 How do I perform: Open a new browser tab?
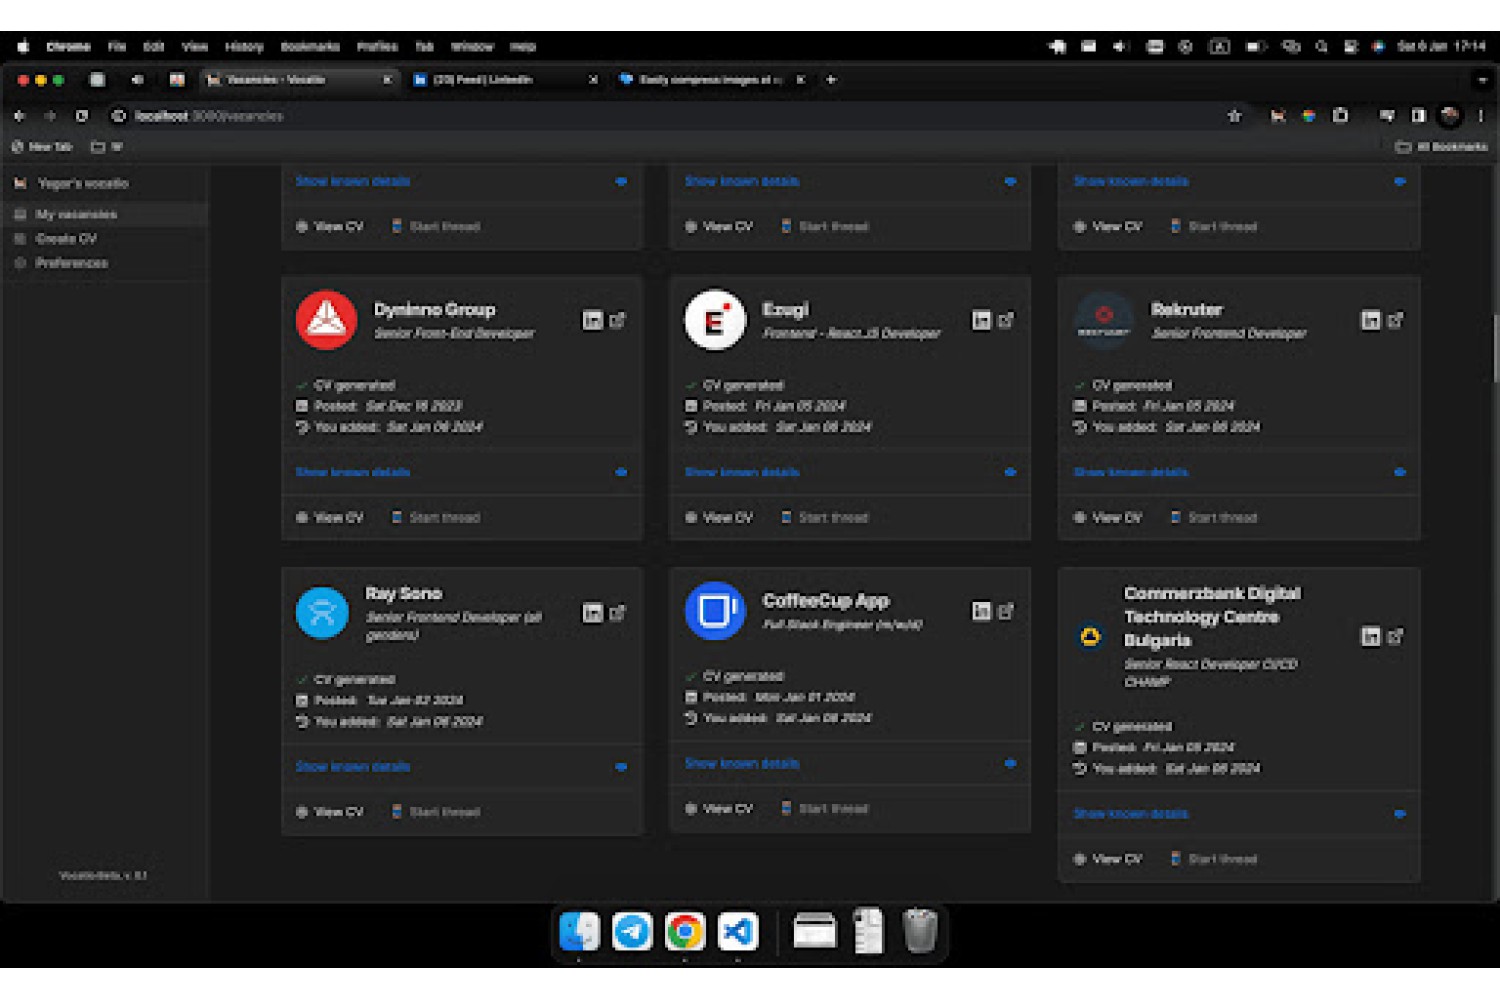[831, 80]
